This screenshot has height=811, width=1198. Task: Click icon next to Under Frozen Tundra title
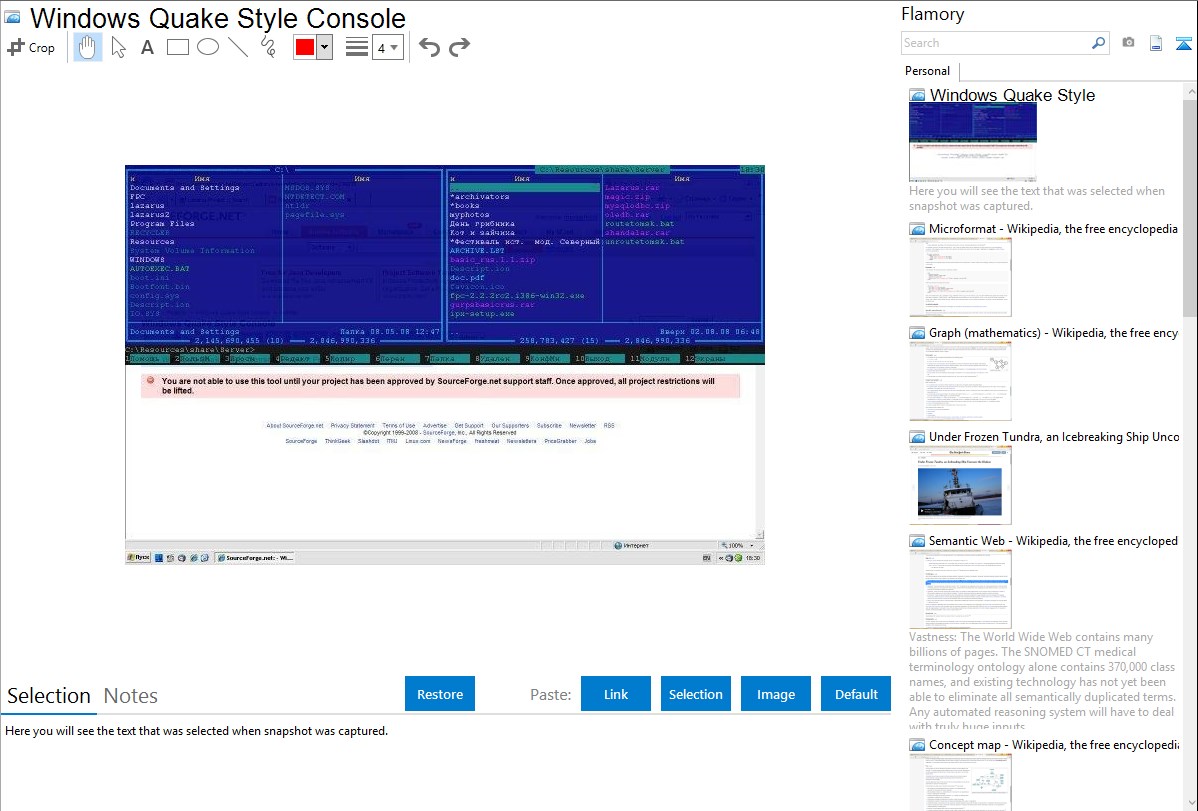pos(917,437)
